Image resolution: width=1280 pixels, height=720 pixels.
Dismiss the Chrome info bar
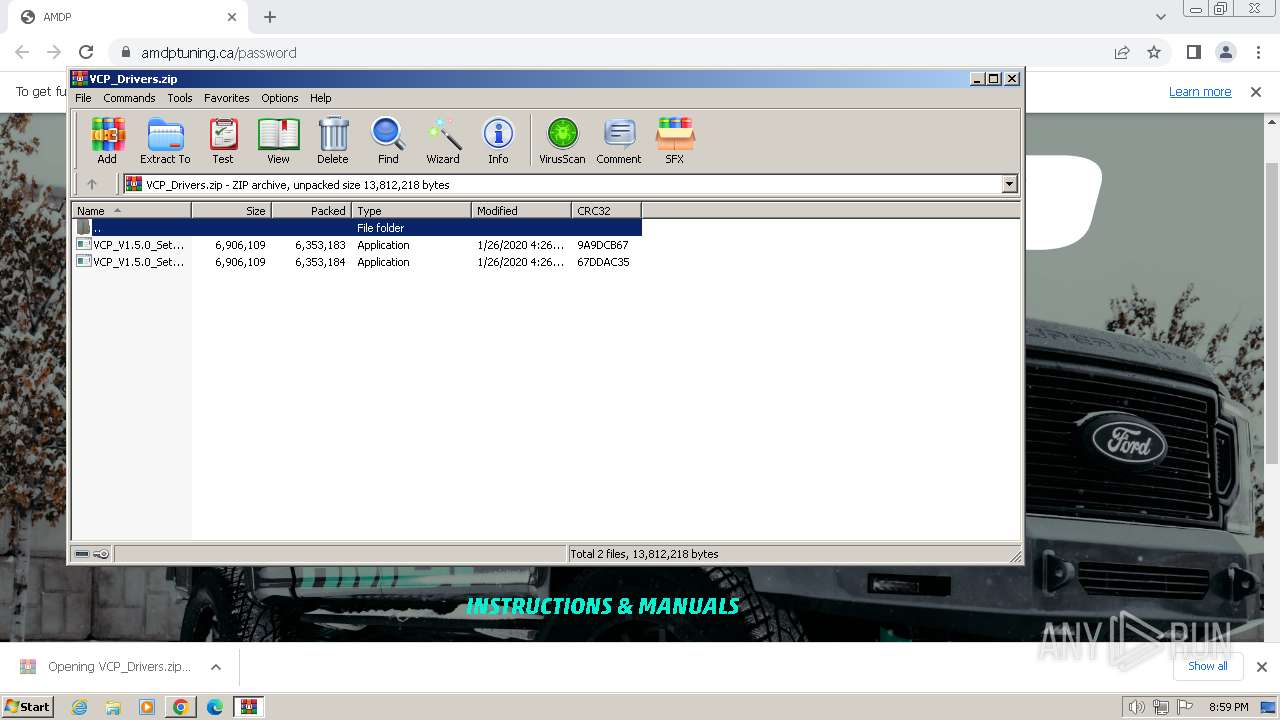(1256, 91)
